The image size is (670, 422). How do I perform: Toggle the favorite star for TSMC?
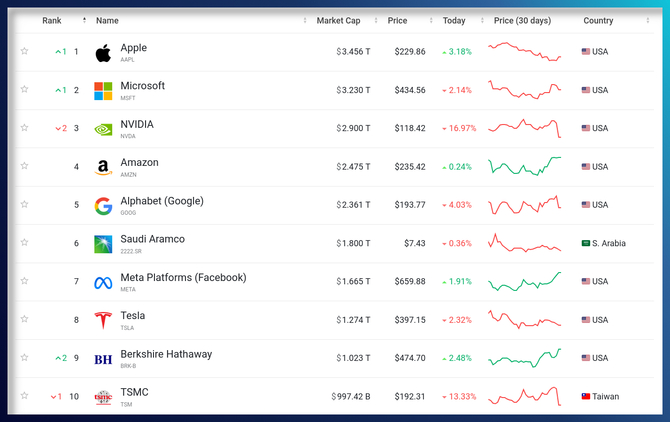(x=24, y=395)
